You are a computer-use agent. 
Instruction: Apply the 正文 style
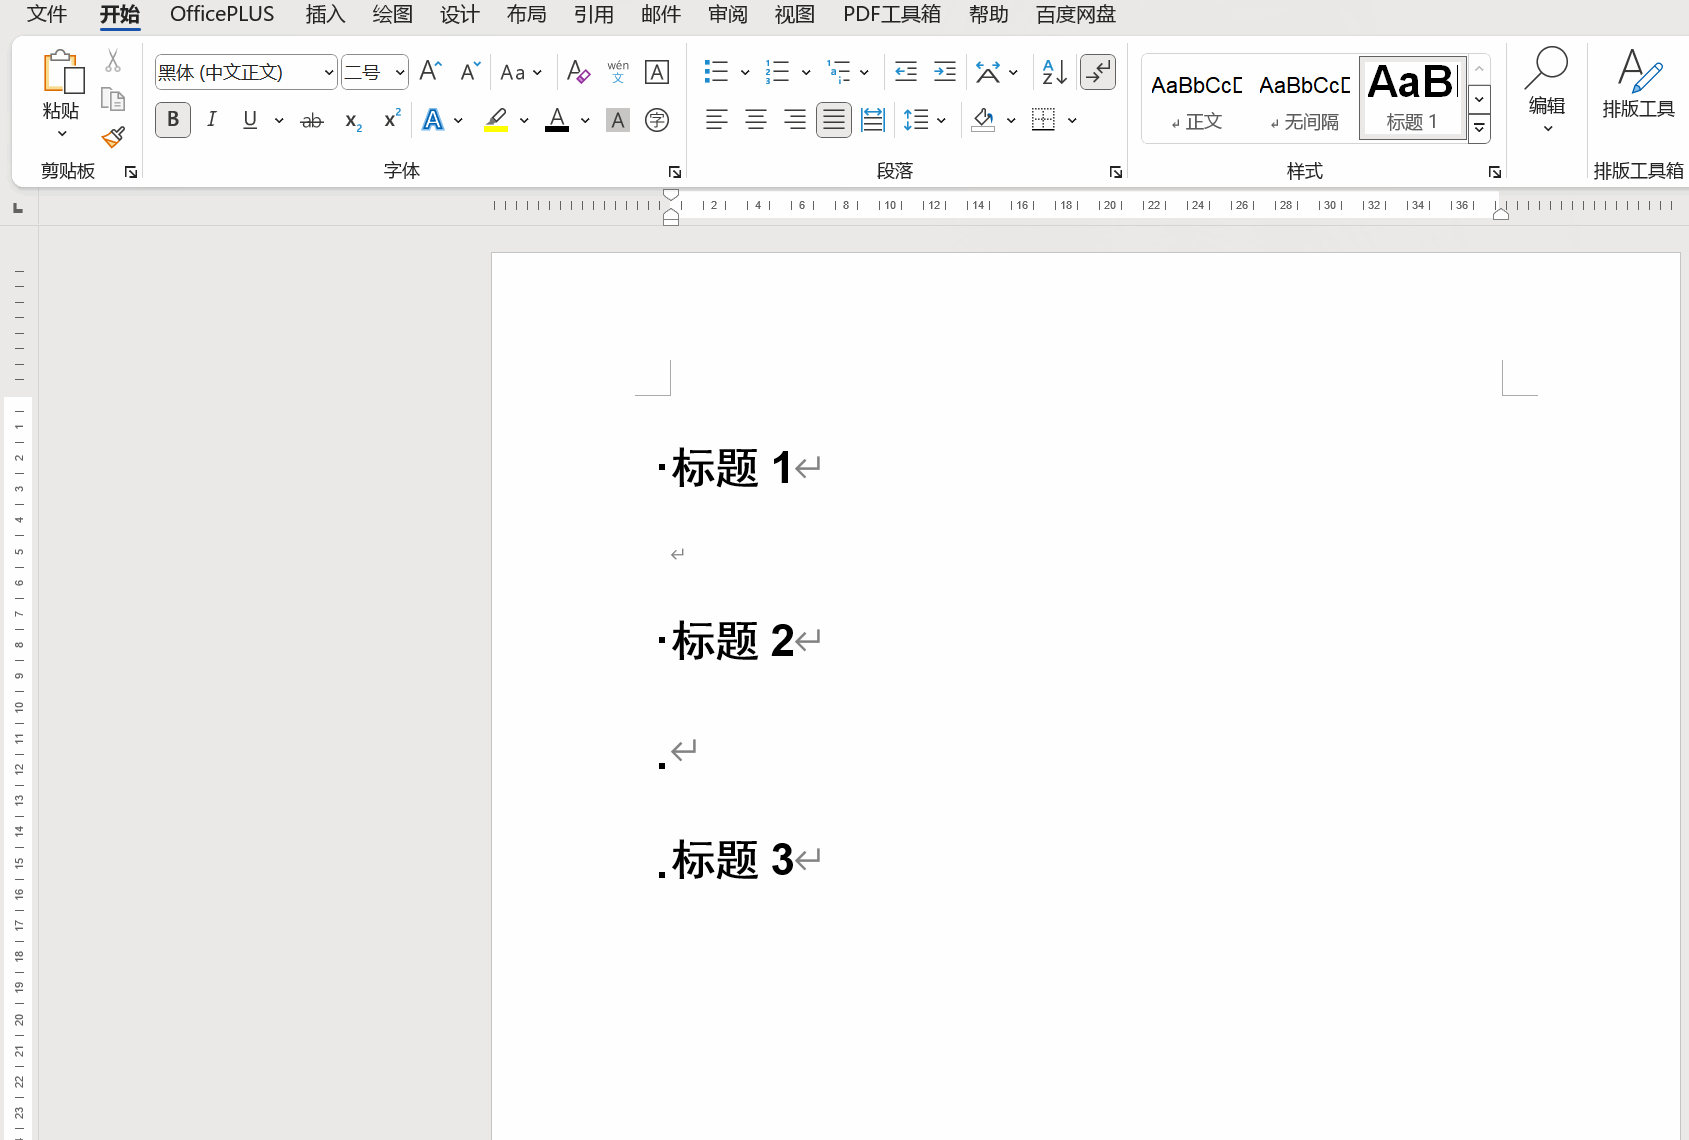[x=1196, y=100]
